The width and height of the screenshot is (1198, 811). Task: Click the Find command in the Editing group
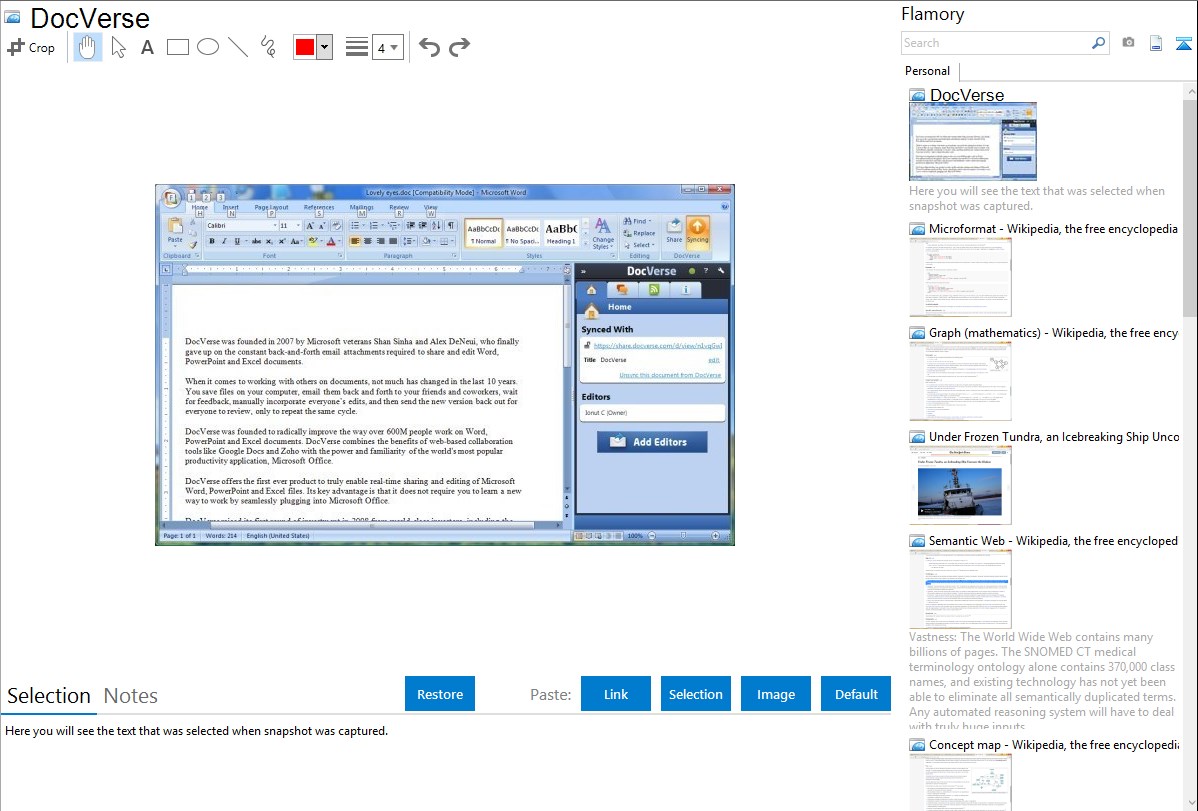638,221
